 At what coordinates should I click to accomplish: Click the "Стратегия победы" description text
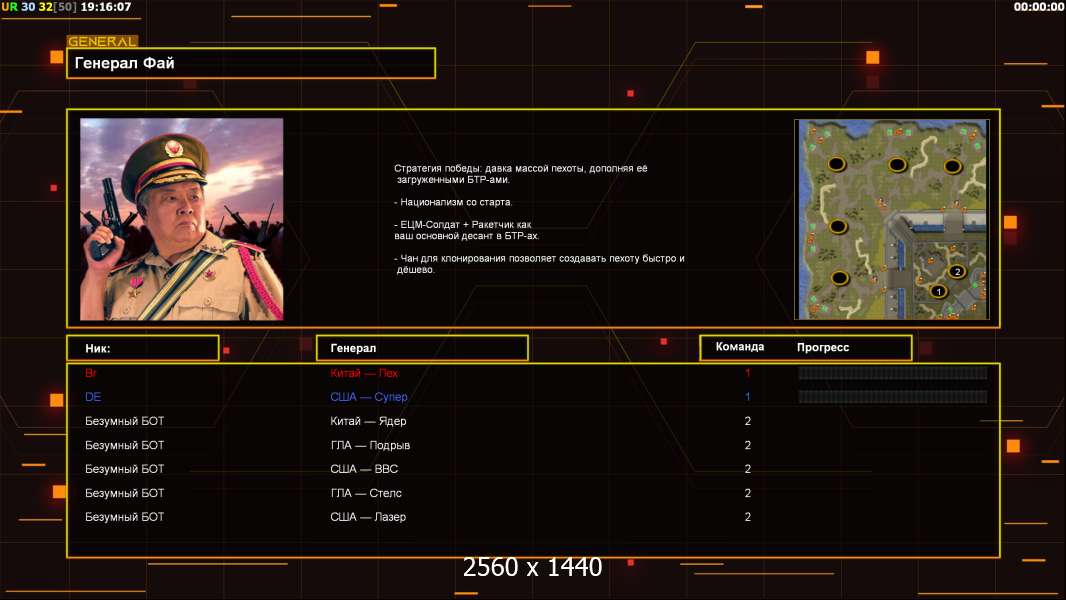(521, 174)
